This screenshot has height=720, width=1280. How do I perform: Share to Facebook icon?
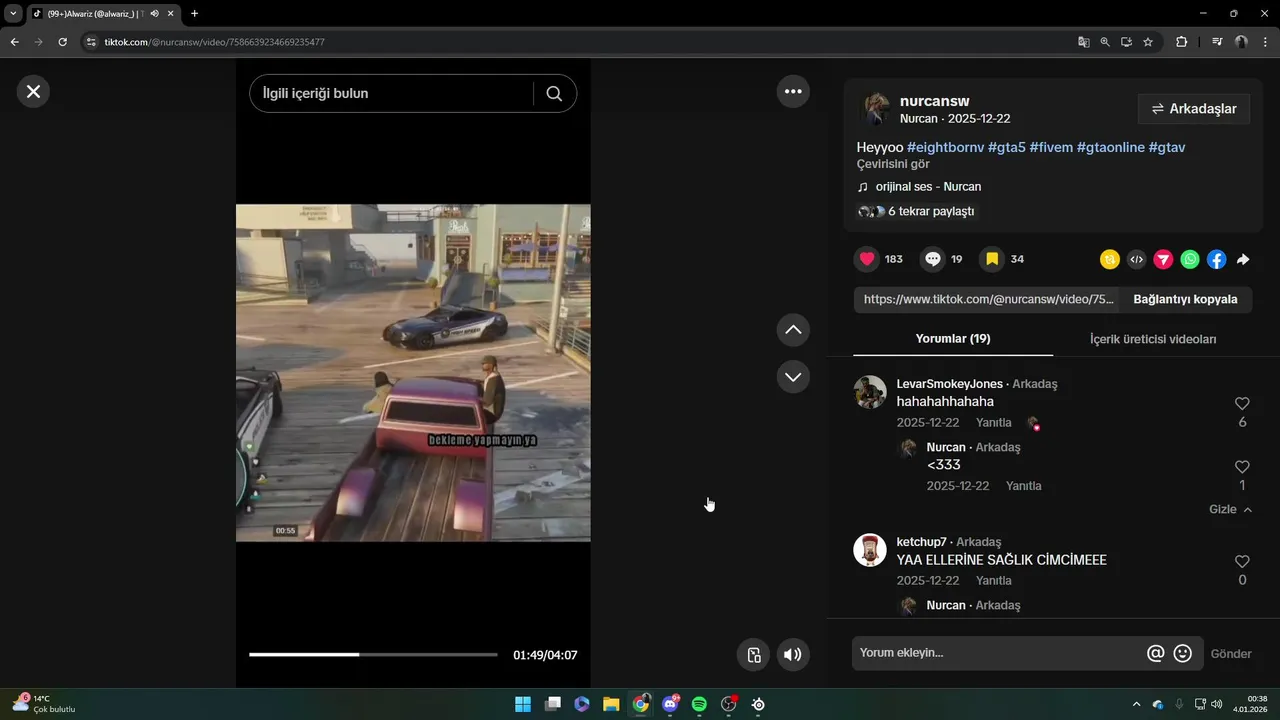pyautogui.click(x=1216, y=259)
